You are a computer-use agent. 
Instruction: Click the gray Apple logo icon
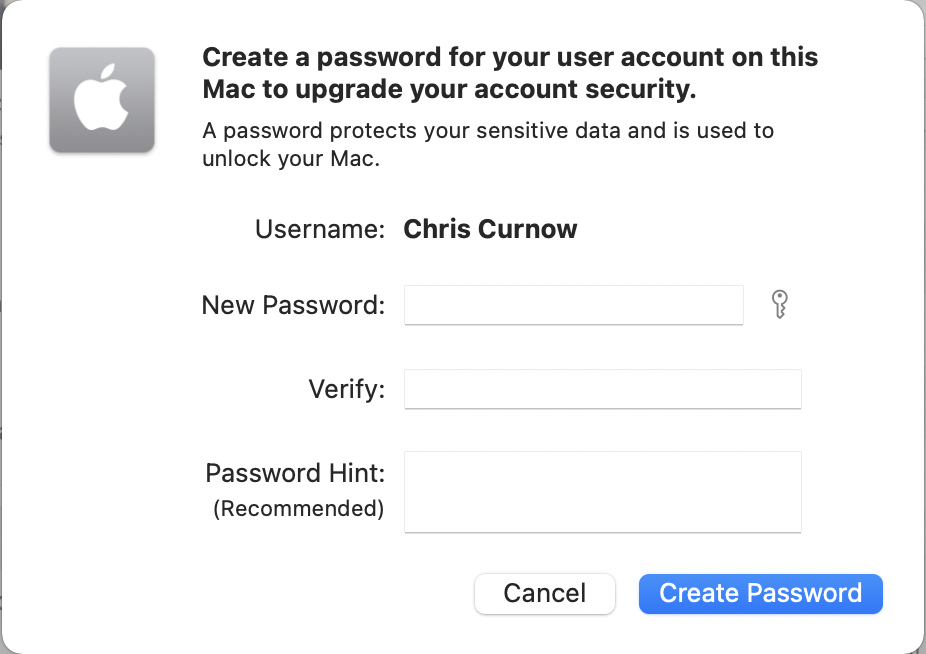102,100
